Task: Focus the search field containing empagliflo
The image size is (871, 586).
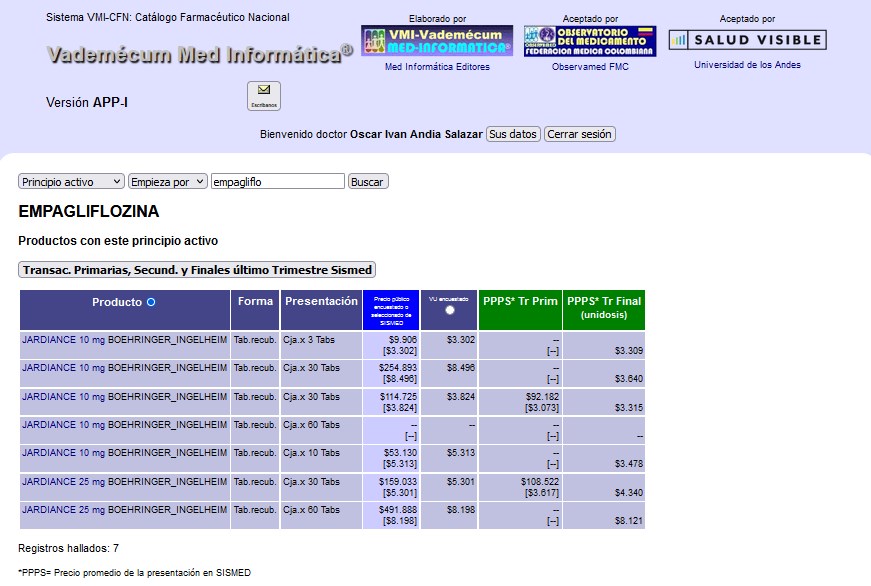Action: 278,182
